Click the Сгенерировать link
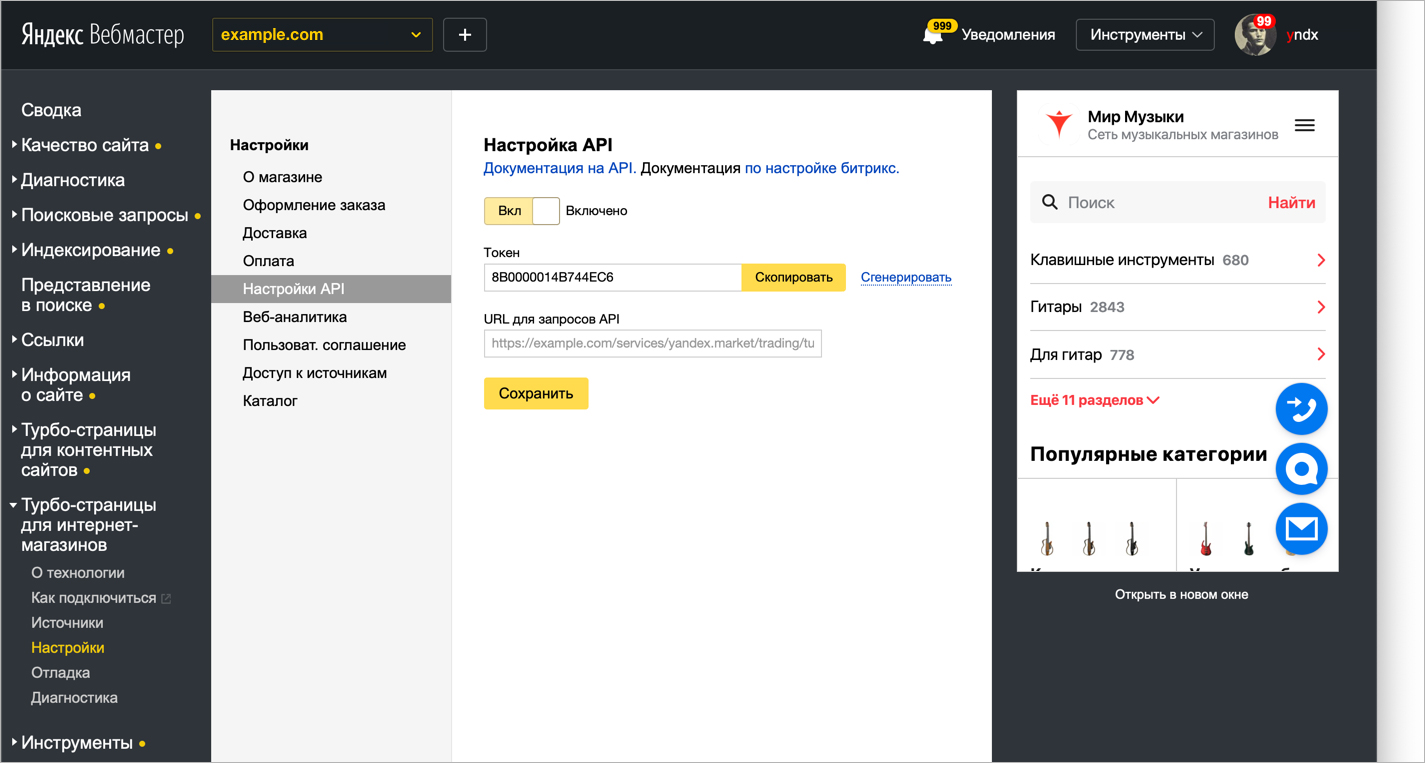The image size is (1425, 763). click(x=906, y=278)
